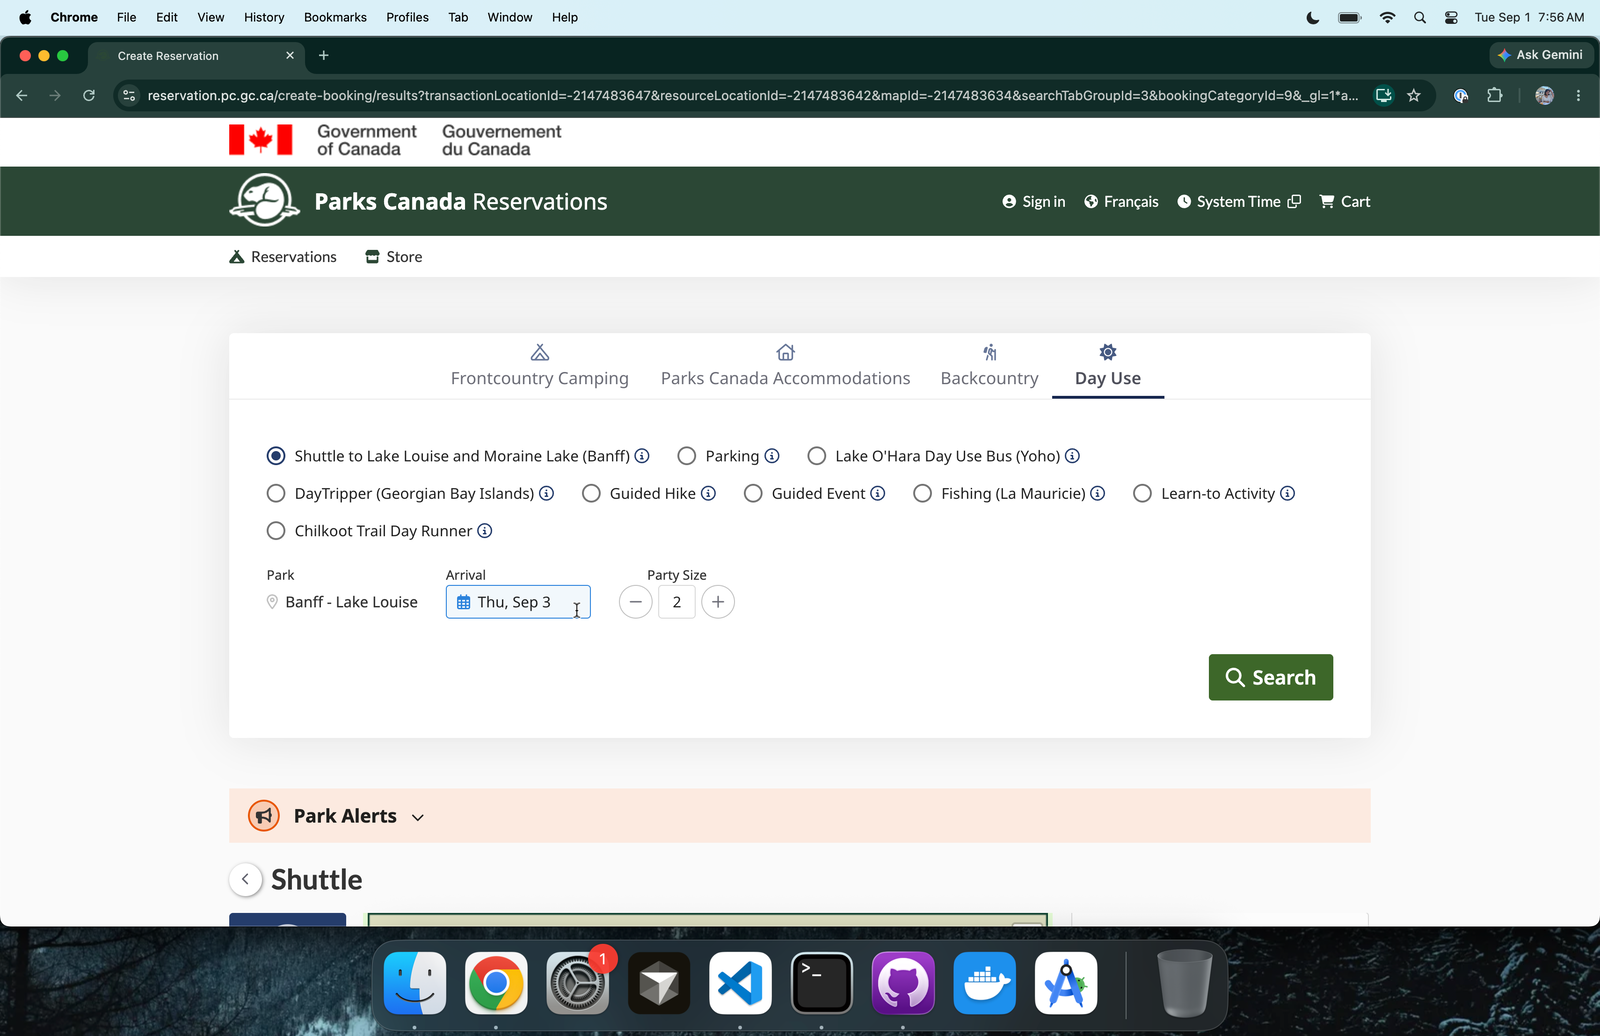Bookmark this page with the star icon
The height and width of the screenshot is (1036, 1600).
pyautogui.click(x=1414, y=95)
